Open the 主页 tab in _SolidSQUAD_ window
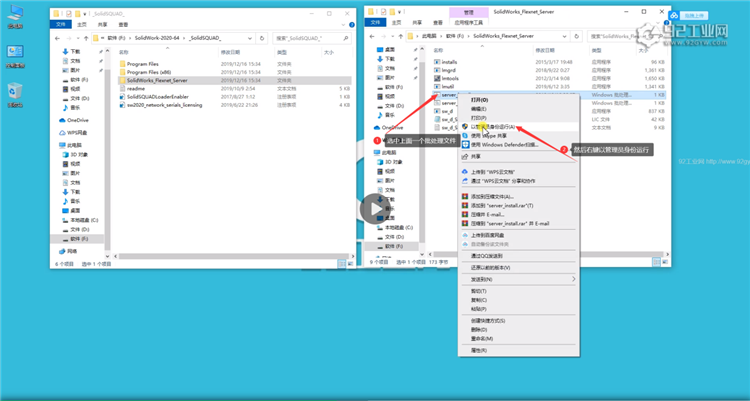 point(82,24)
